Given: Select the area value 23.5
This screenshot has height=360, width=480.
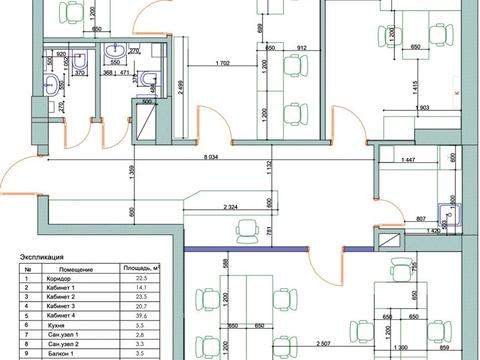Looking at the screenshot, I should click(141, 297).
